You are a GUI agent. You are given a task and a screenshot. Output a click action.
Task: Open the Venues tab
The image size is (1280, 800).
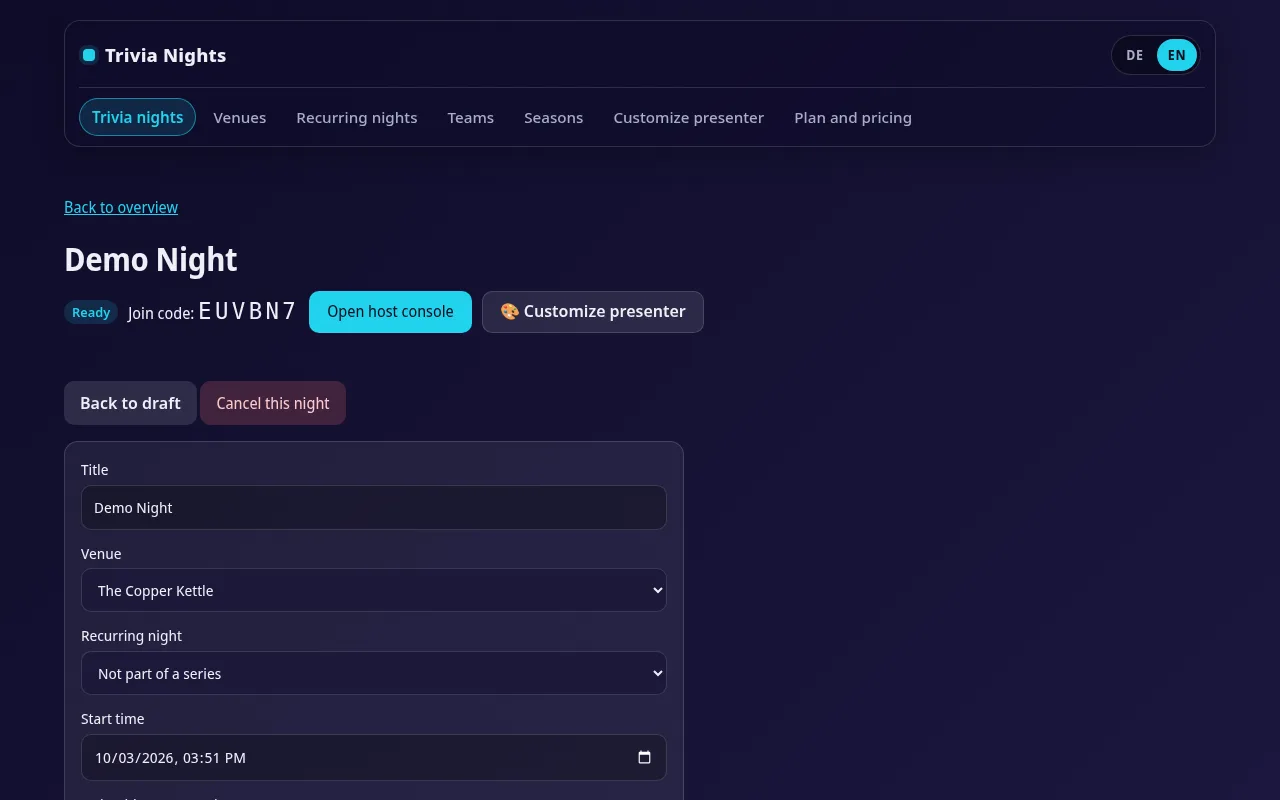(x=240, y=118)
